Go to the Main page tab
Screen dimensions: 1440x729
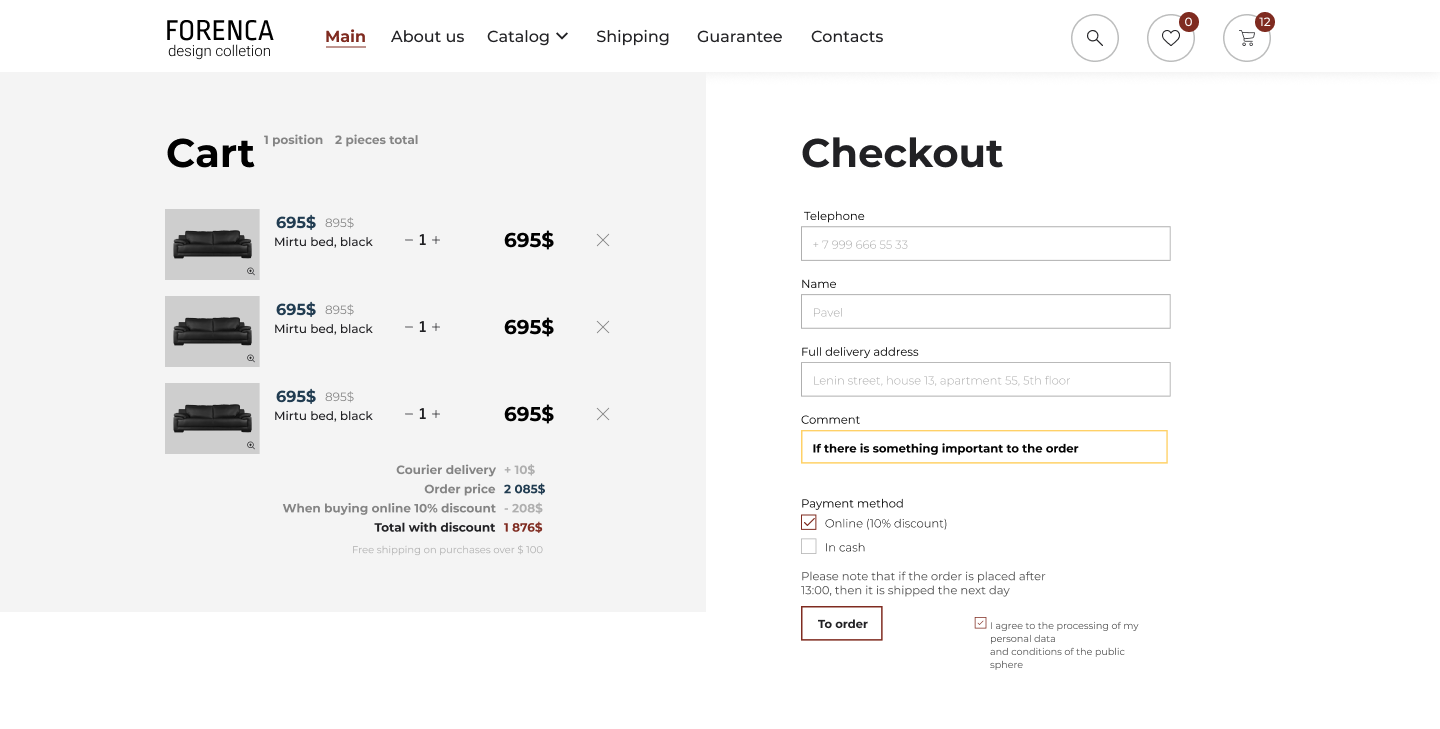tap(345, 36)
